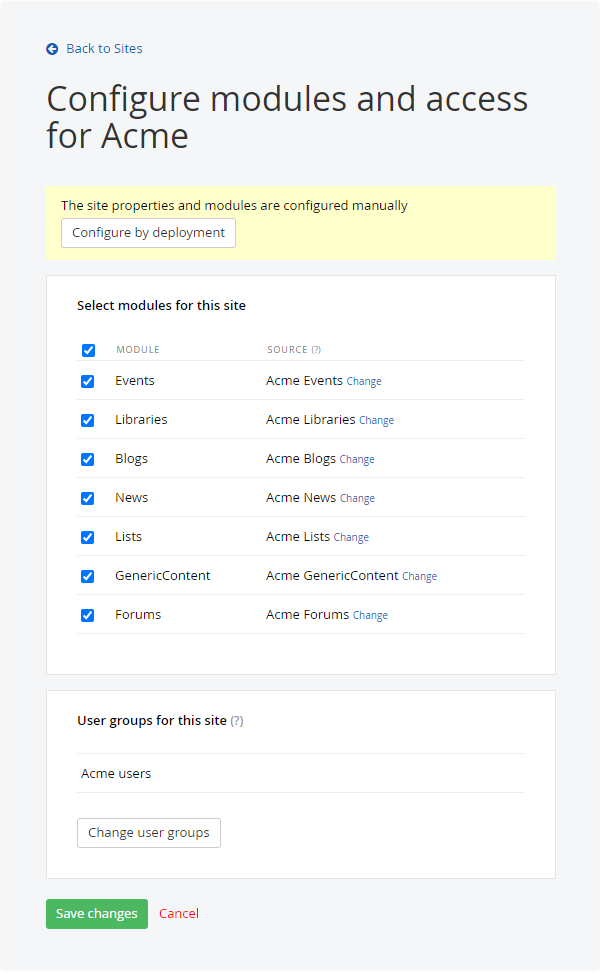Change the source for Acme Libraries

pyautogui.click(x=376, y=421)
